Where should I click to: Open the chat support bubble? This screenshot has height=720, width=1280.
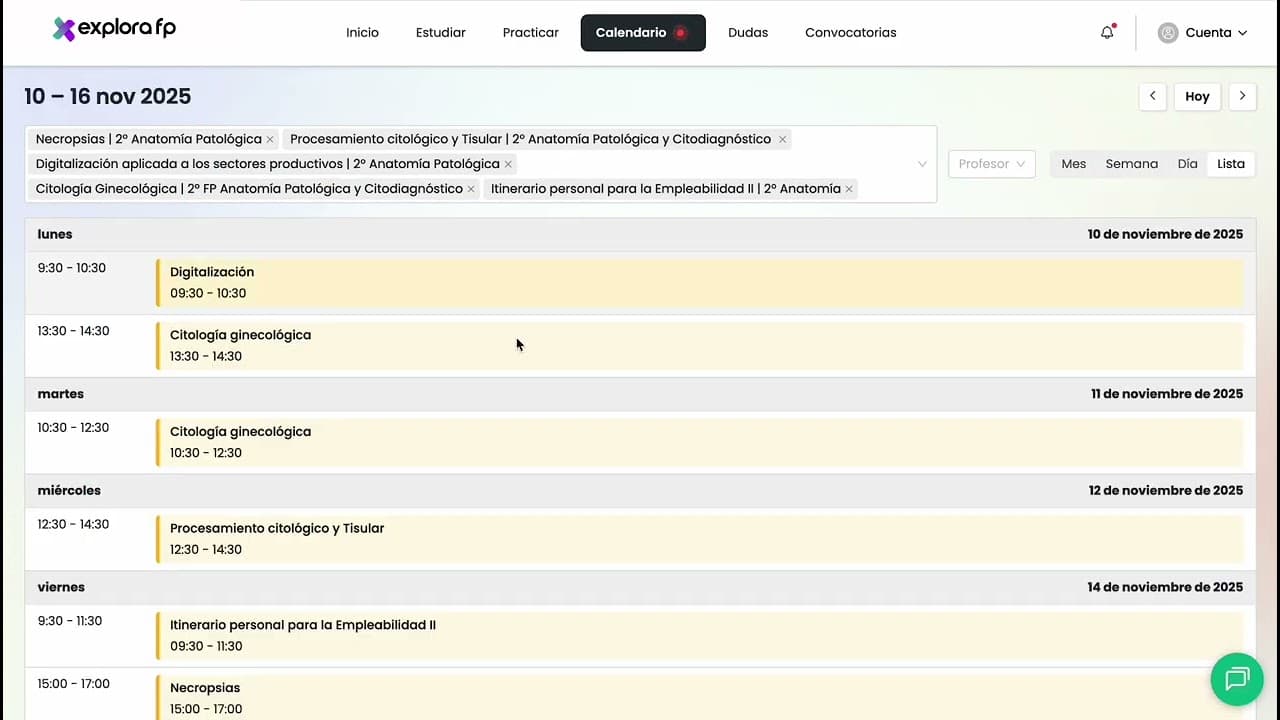click(1237, 679)
